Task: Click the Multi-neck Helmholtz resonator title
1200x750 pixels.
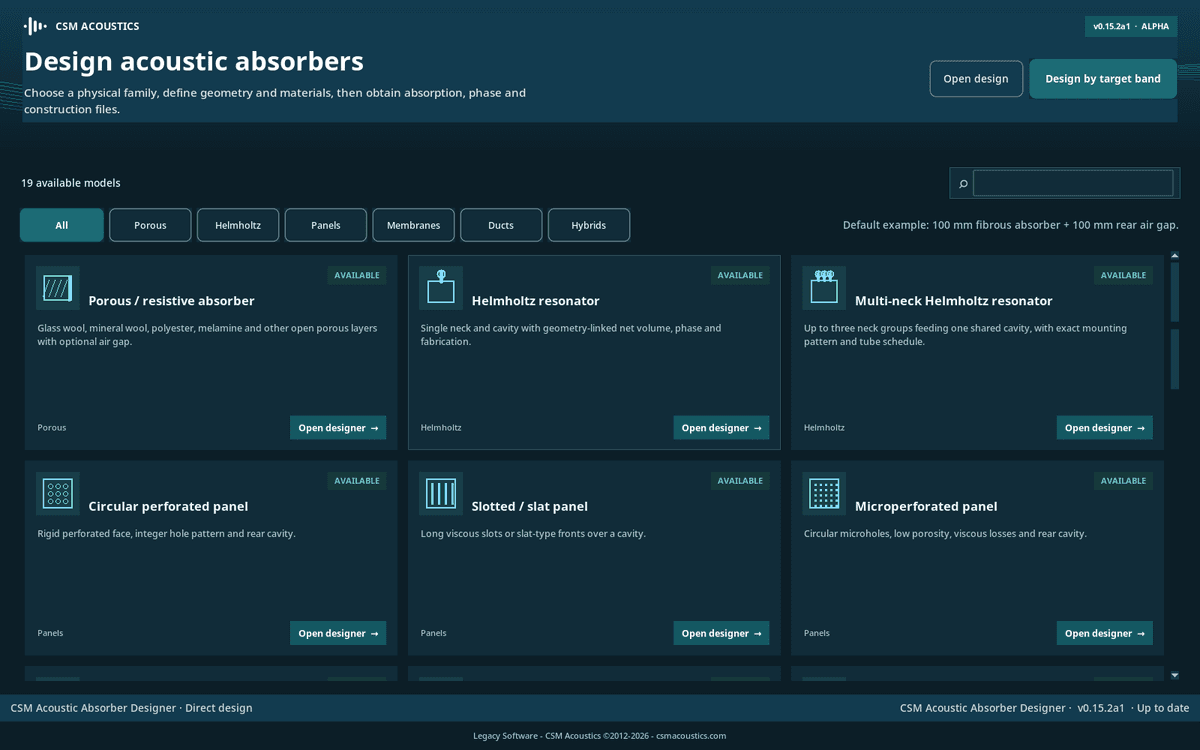Action: (954, 301)
